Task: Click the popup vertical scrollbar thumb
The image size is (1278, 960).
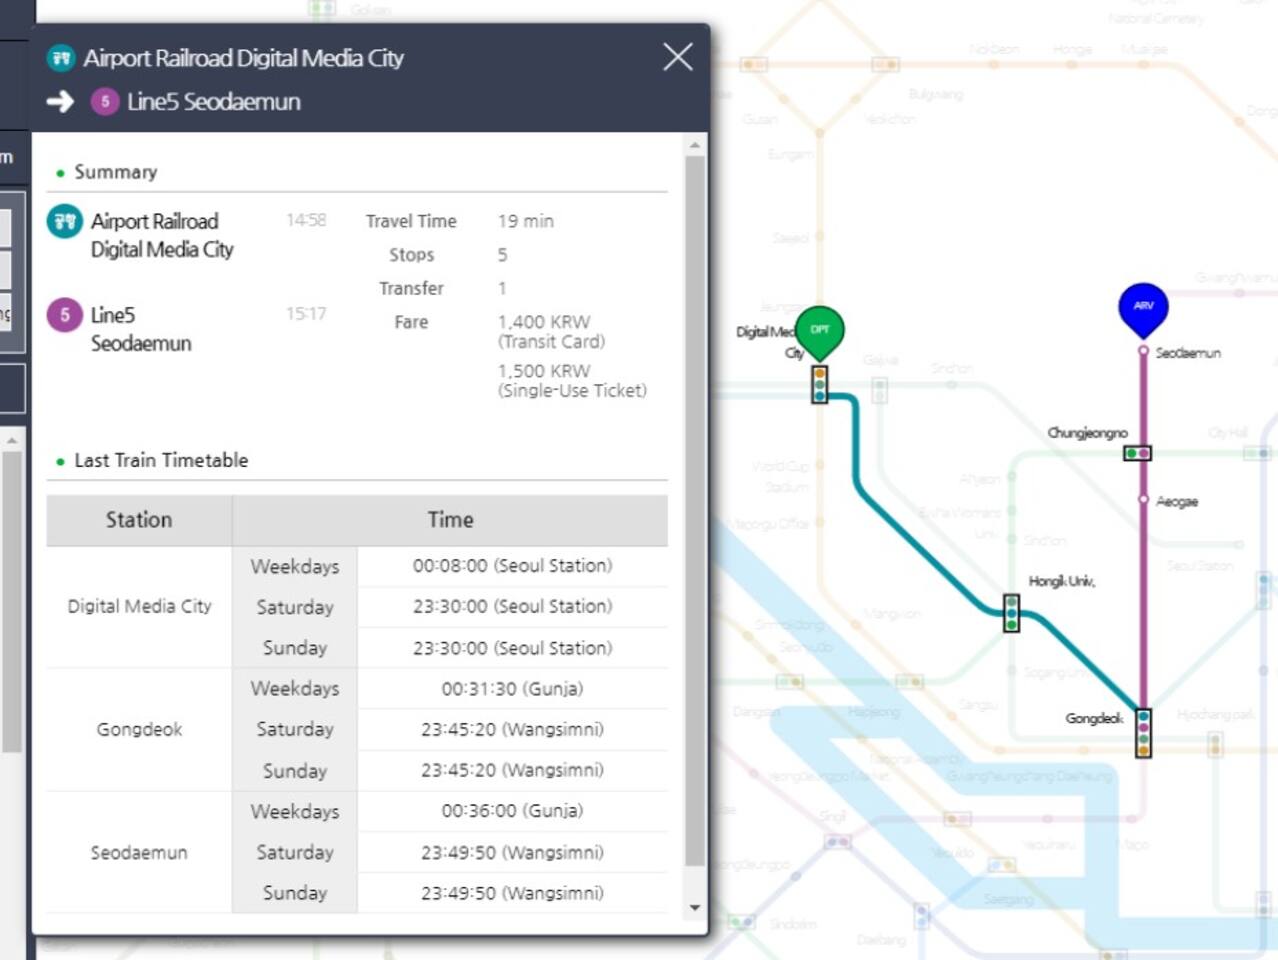Action: 694,510
